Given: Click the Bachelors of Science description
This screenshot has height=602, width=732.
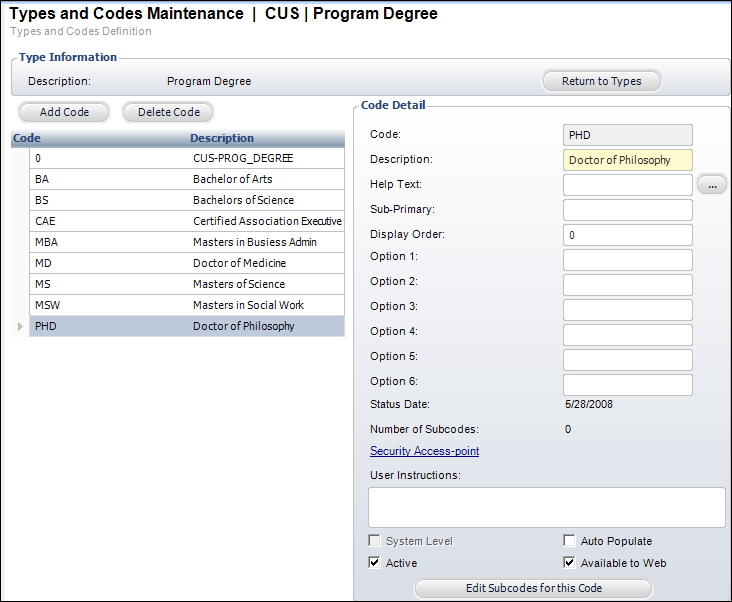Looking at the screenshot, I should [x=267, y=200].
